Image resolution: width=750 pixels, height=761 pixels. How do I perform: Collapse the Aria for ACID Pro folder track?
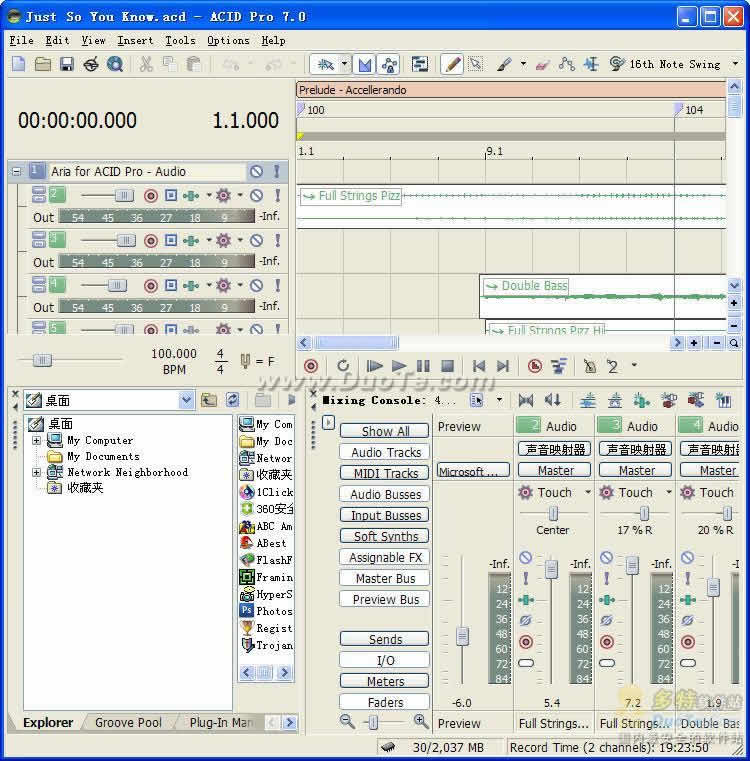pyautogui.click(x=17, y=172)
